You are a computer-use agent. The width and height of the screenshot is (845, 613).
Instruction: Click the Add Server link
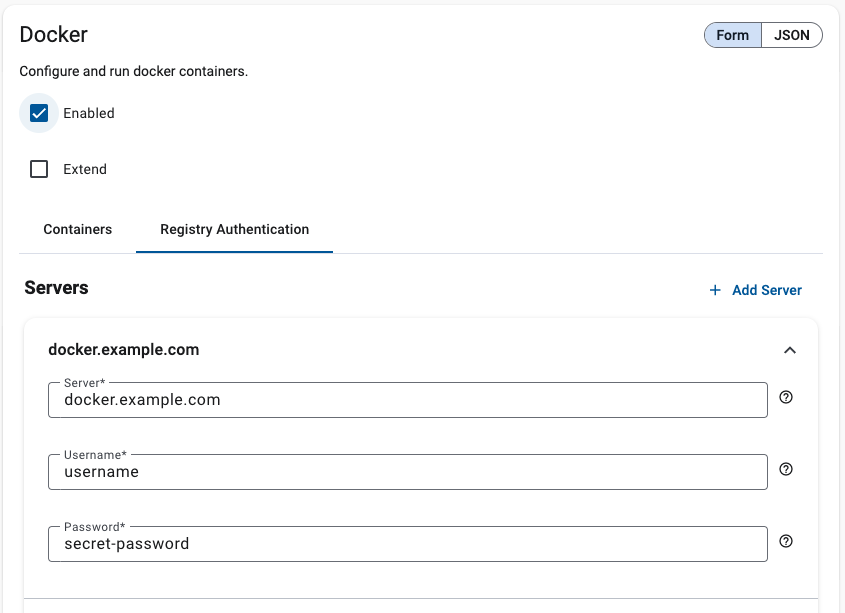(x=766, y=290)
